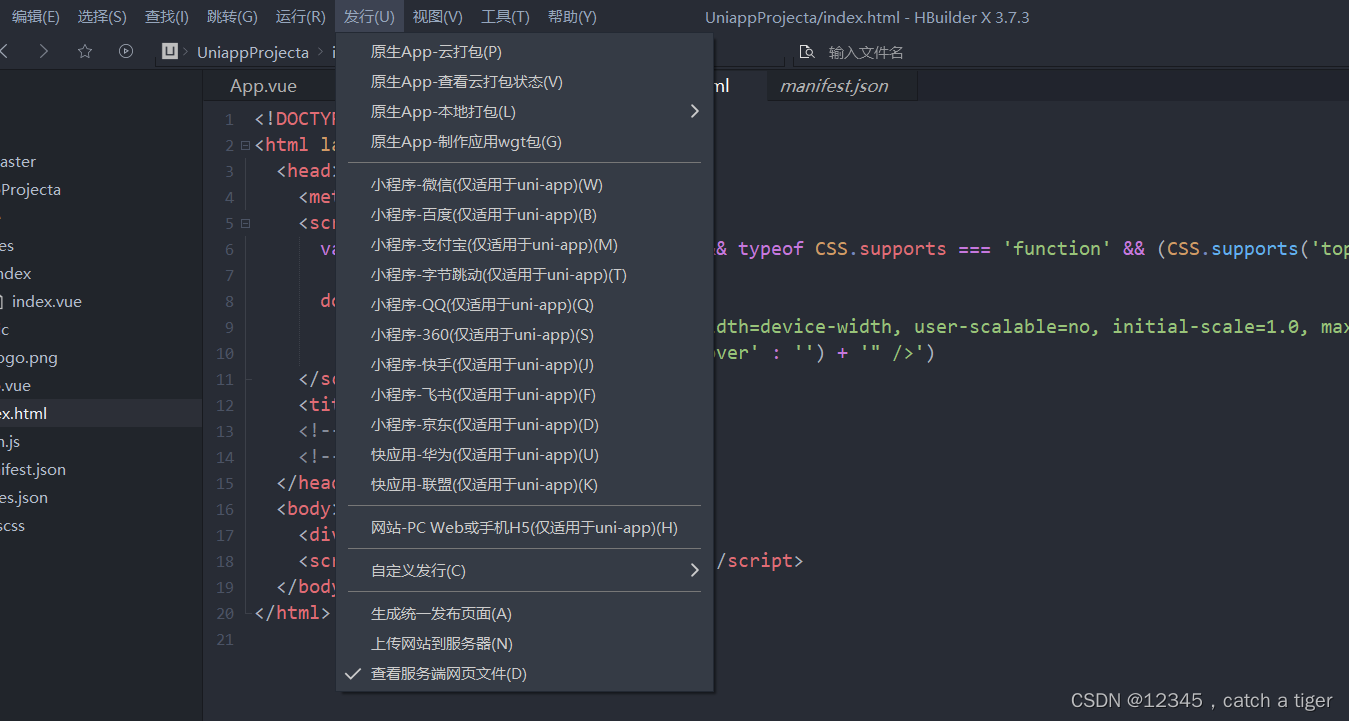
Task: Expand 自定义发行 submenu arrow
Action: (x=694, y=571)
